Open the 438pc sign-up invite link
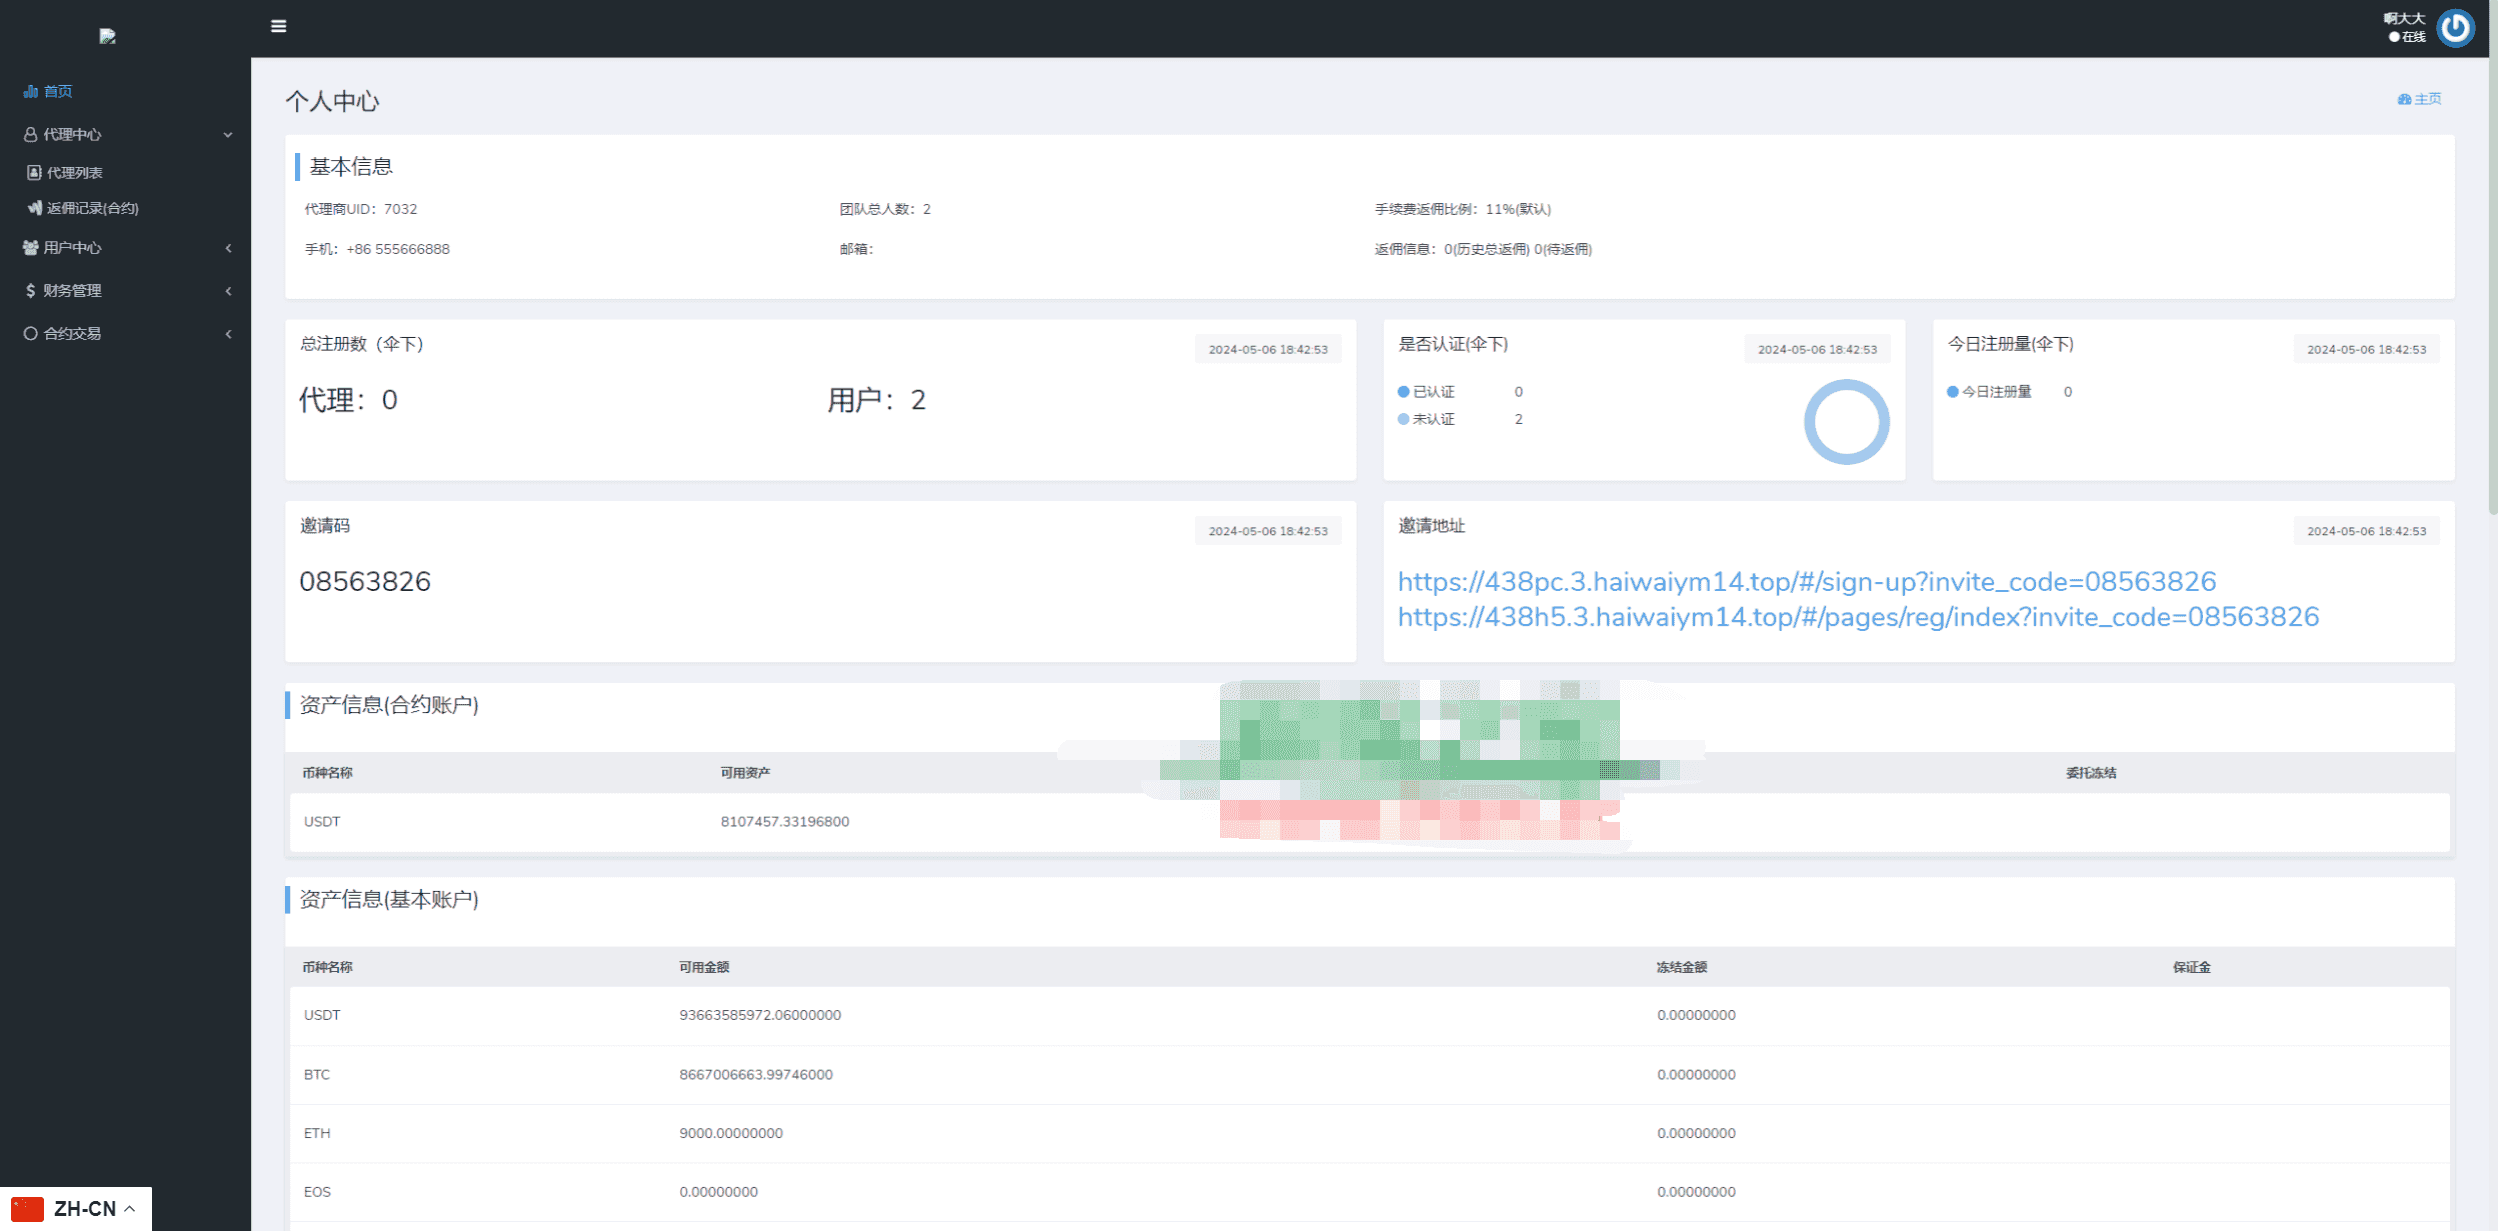The width and height of the screenshot is (2498, 1231). [1806, 581]
